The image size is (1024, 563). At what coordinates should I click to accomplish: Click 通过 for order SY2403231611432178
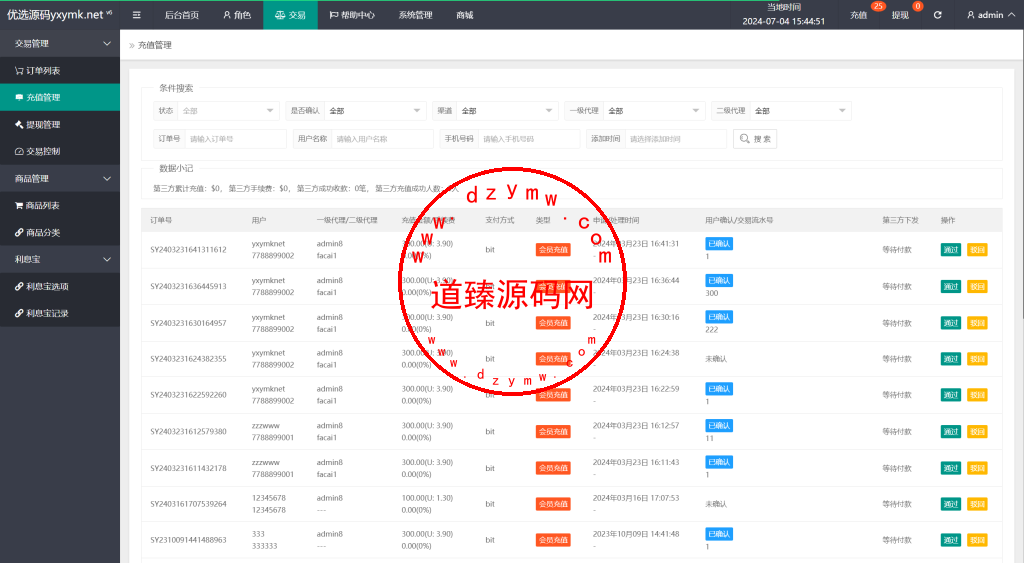click(951, 468)
